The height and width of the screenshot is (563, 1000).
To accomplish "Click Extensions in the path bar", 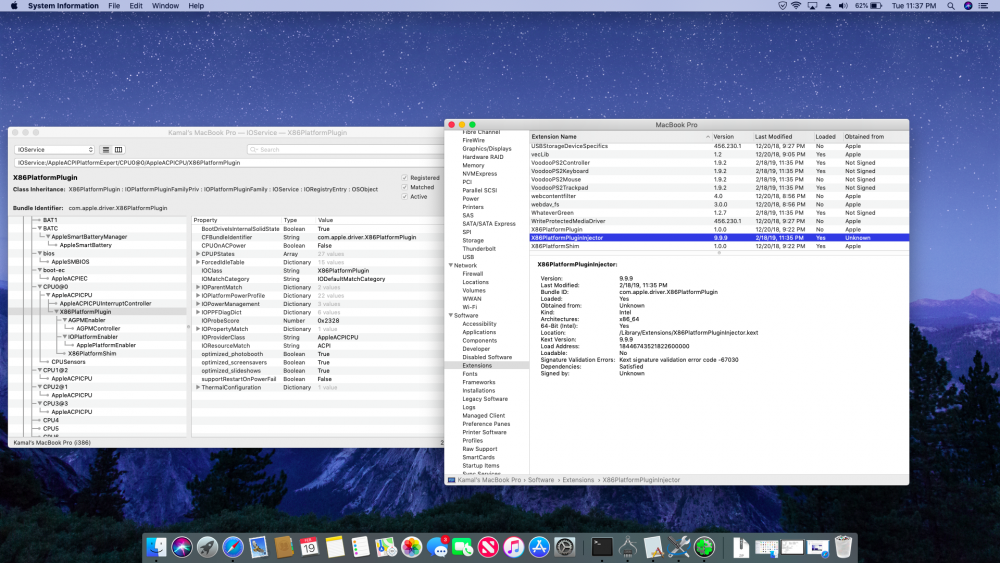I will coord(578,480).
